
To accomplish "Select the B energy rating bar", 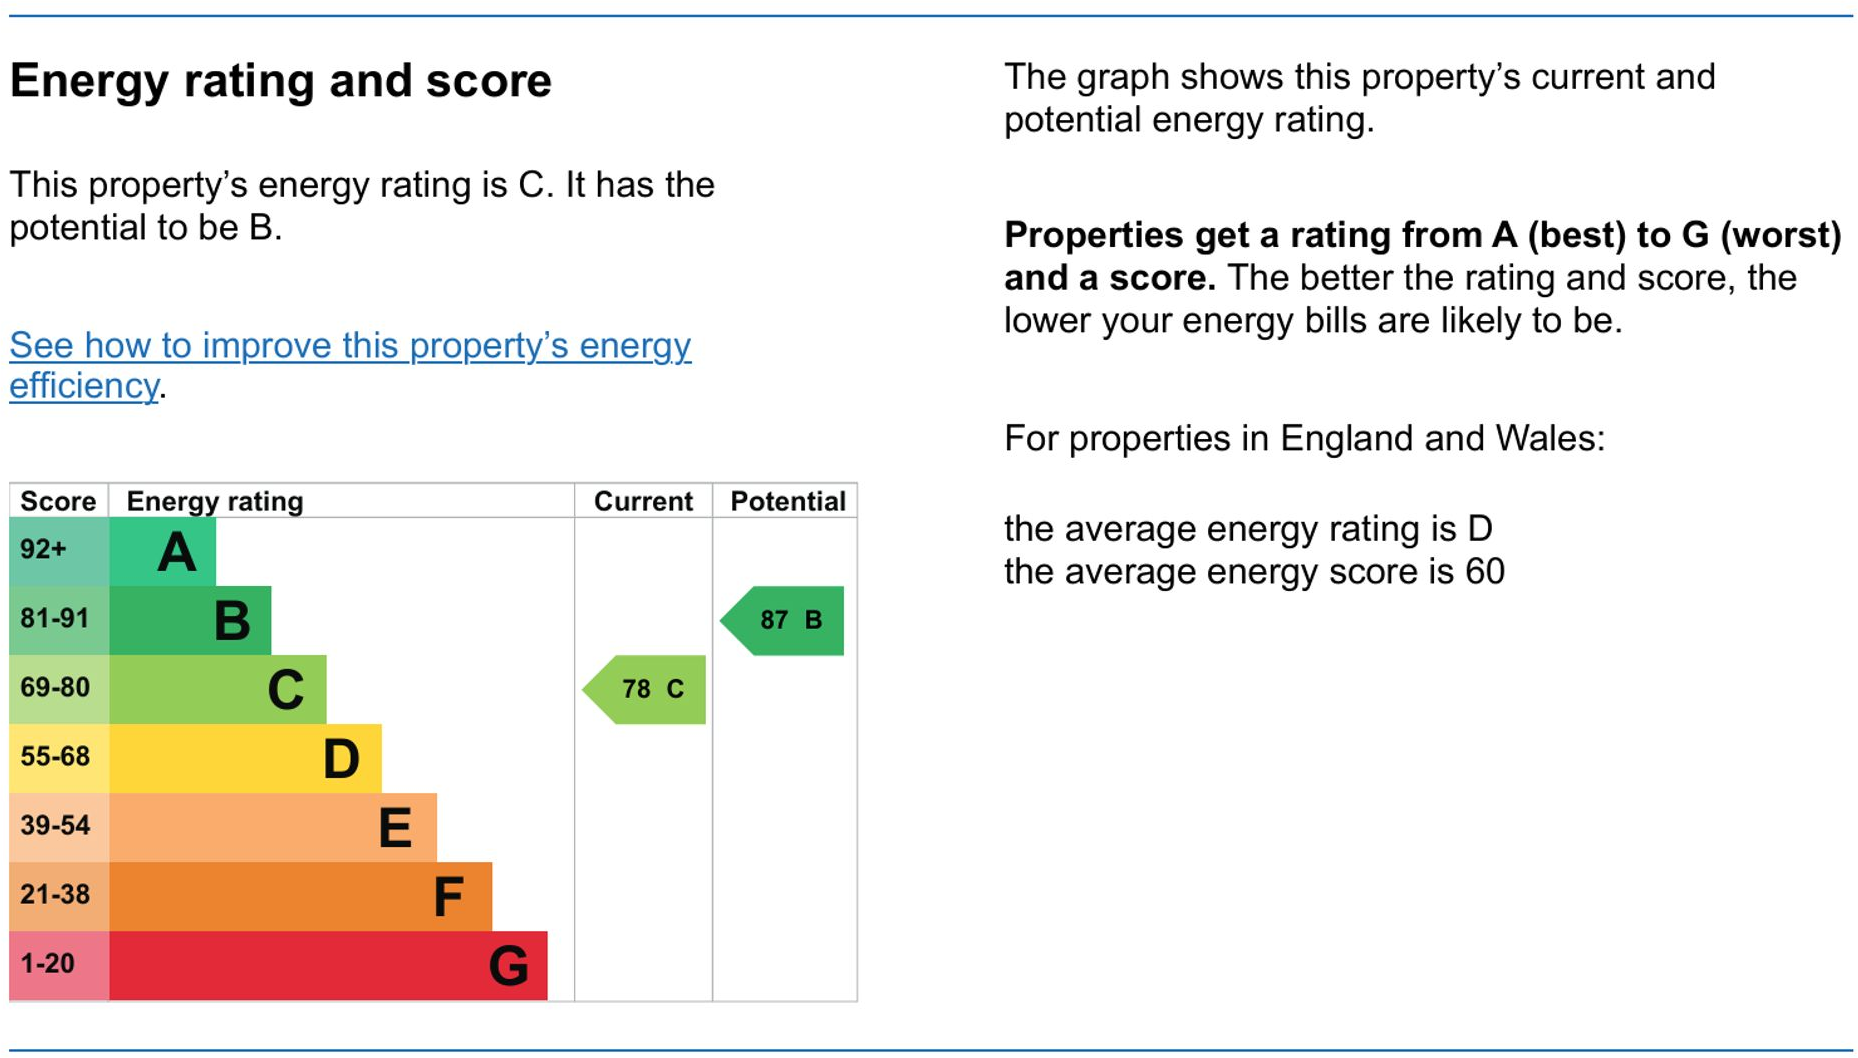I will 190,621.
